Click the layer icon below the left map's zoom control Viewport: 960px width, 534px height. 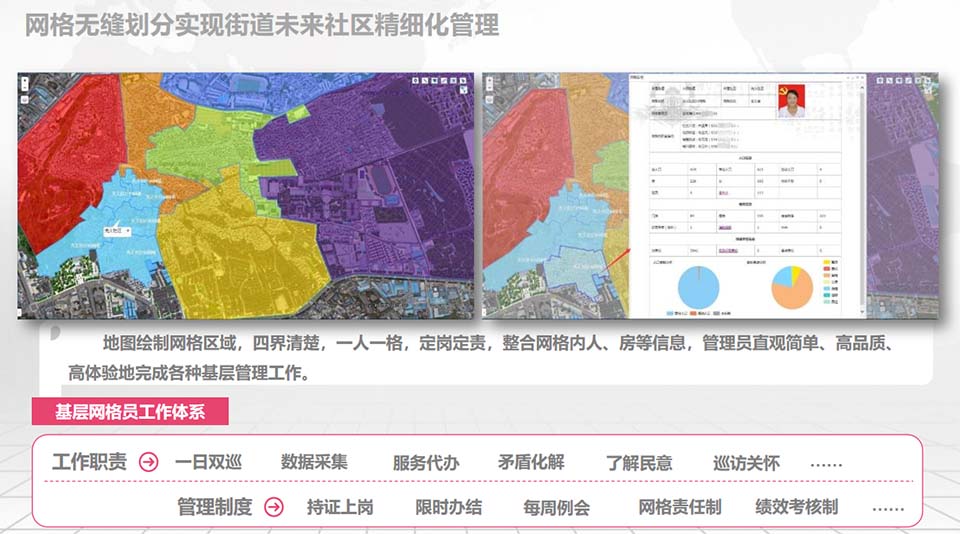(24, 103)
